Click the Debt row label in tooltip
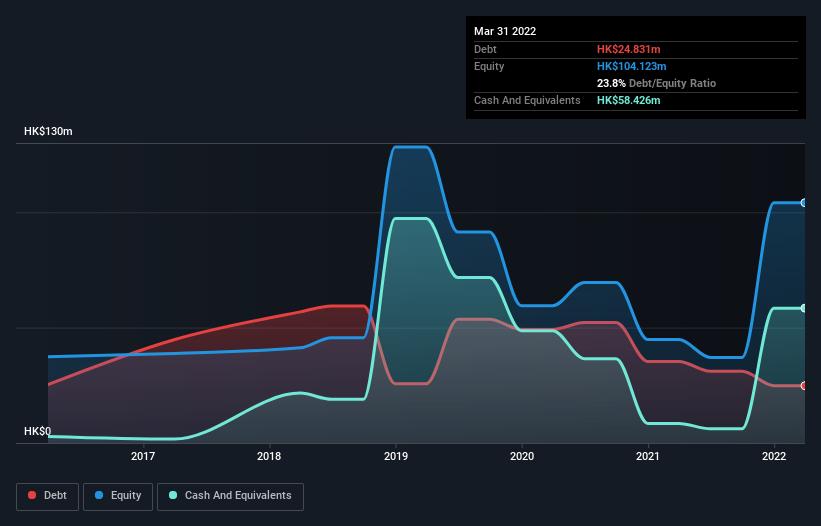821x526 pixels. [x=485, y=49]
